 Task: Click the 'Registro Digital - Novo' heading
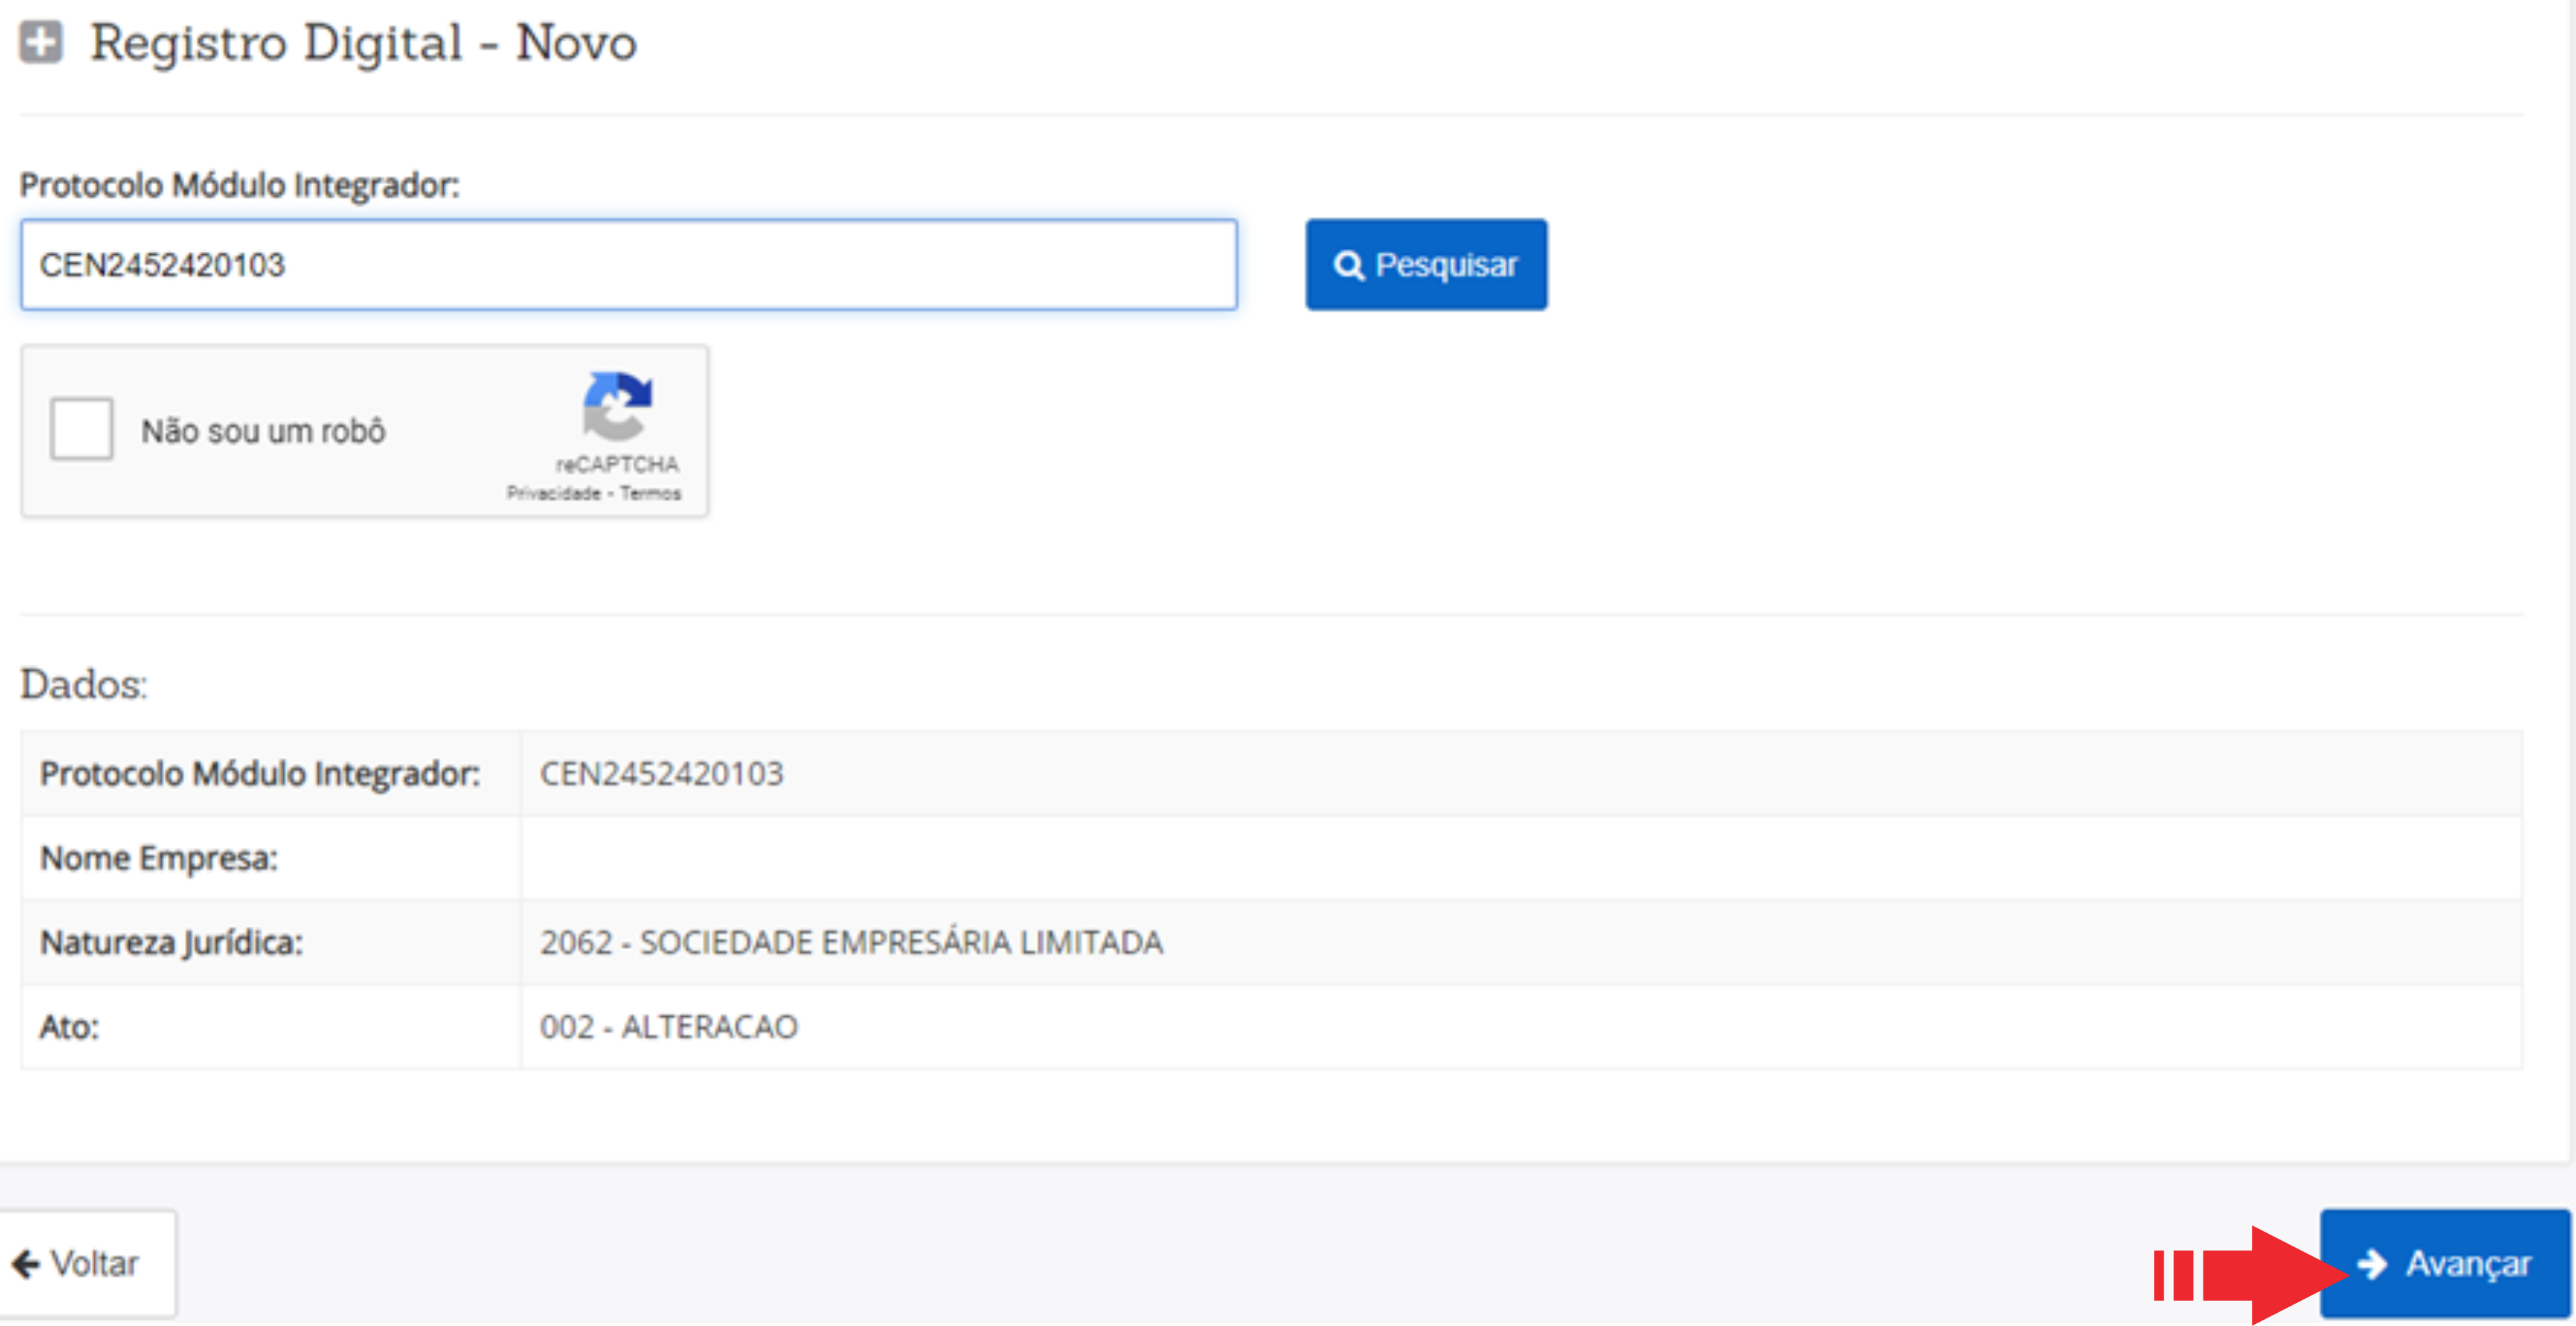[x=363, y=43]
